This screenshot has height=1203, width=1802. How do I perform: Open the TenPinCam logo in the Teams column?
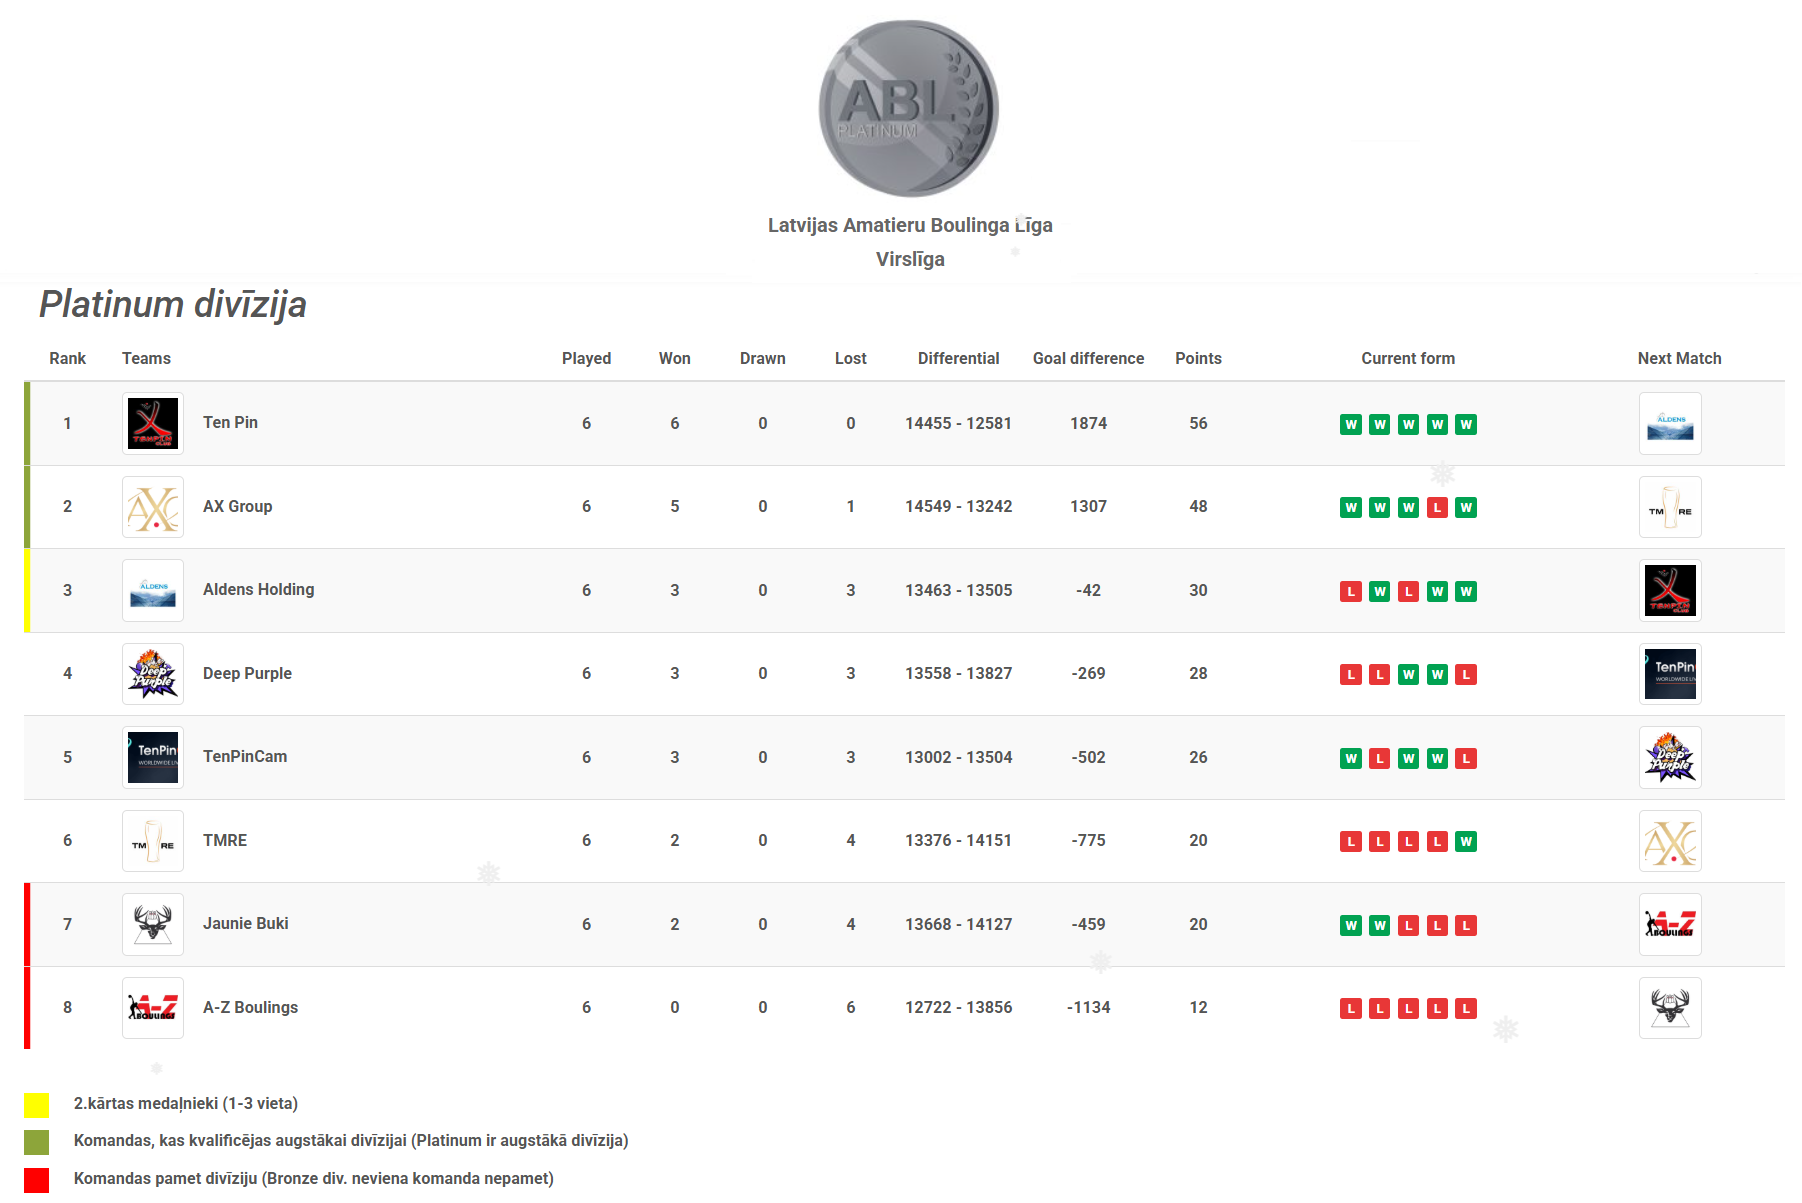pyautogui.click(x=153, y=757)
